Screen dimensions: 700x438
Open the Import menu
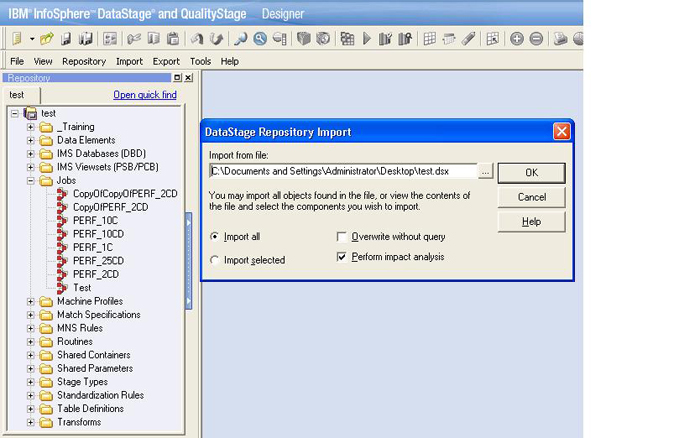(x=129, y=61)
